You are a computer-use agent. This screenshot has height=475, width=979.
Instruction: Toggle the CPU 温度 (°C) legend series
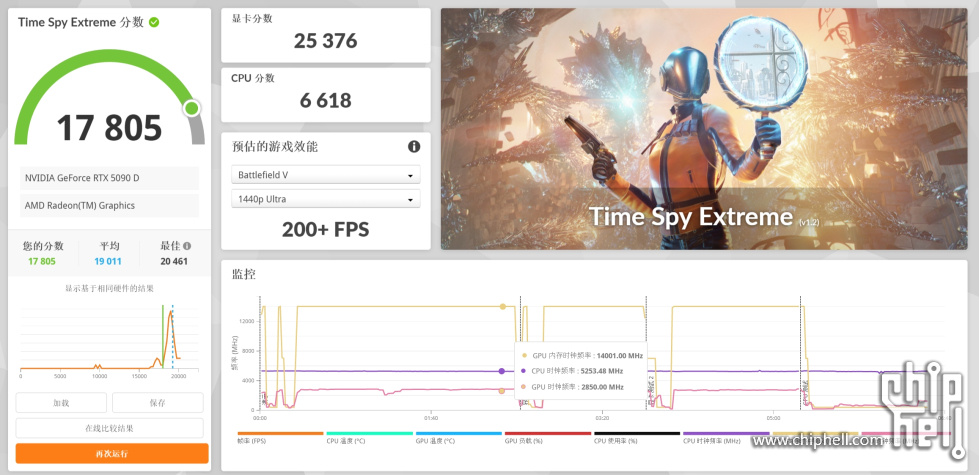pyautogui.click(x=370, y=437)
